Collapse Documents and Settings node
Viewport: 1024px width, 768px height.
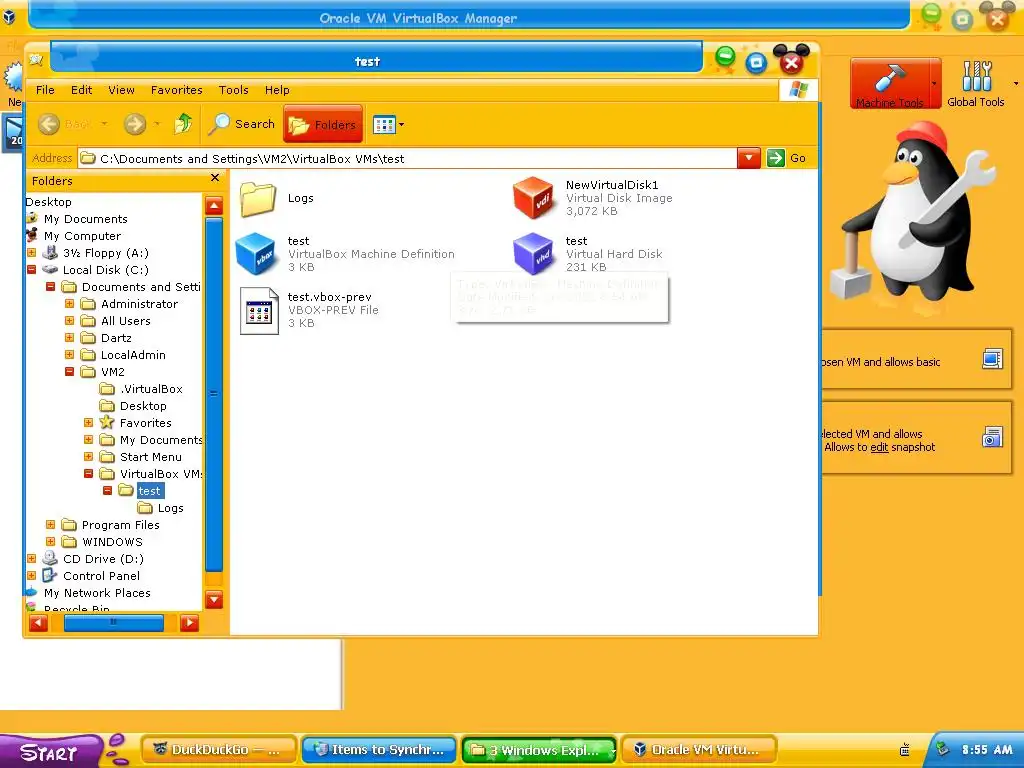[50, 287]
